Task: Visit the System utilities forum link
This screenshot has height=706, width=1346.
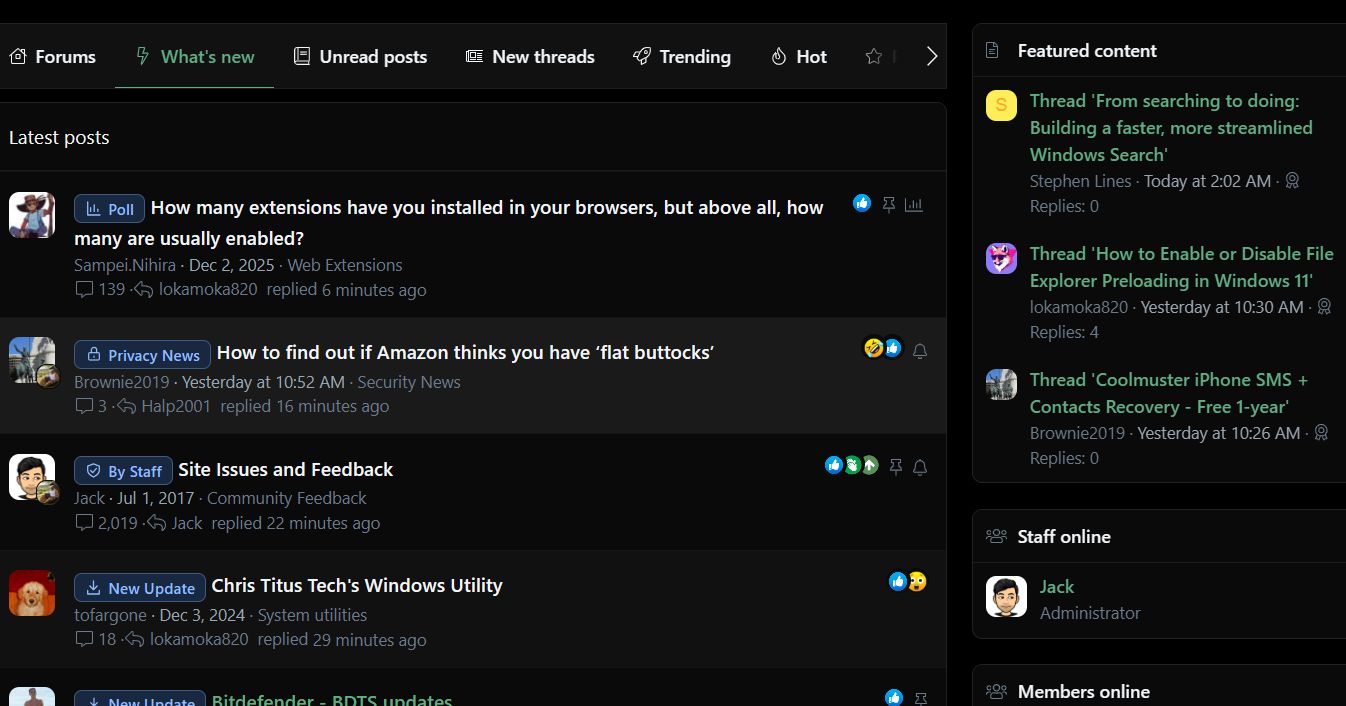Action: click(312, 615)
